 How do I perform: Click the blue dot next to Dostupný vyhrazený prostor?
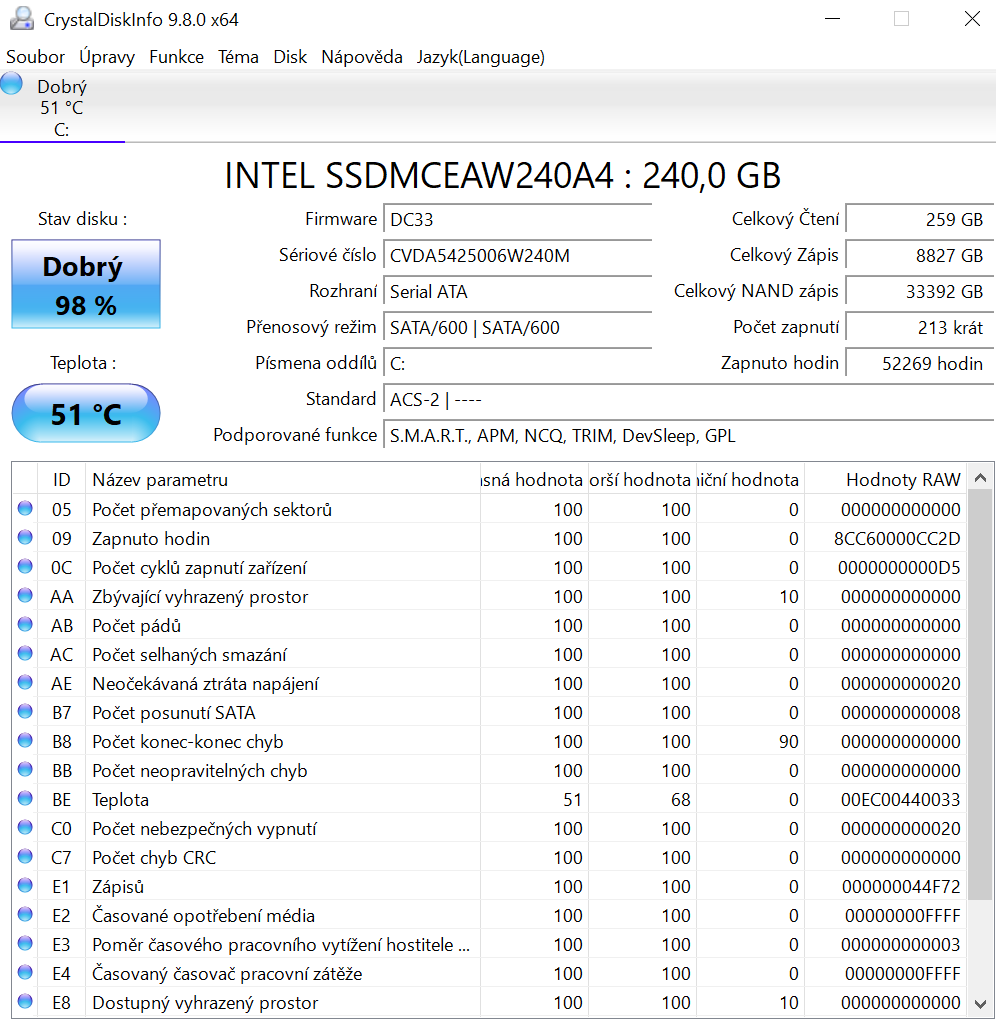coord(23,1002)
